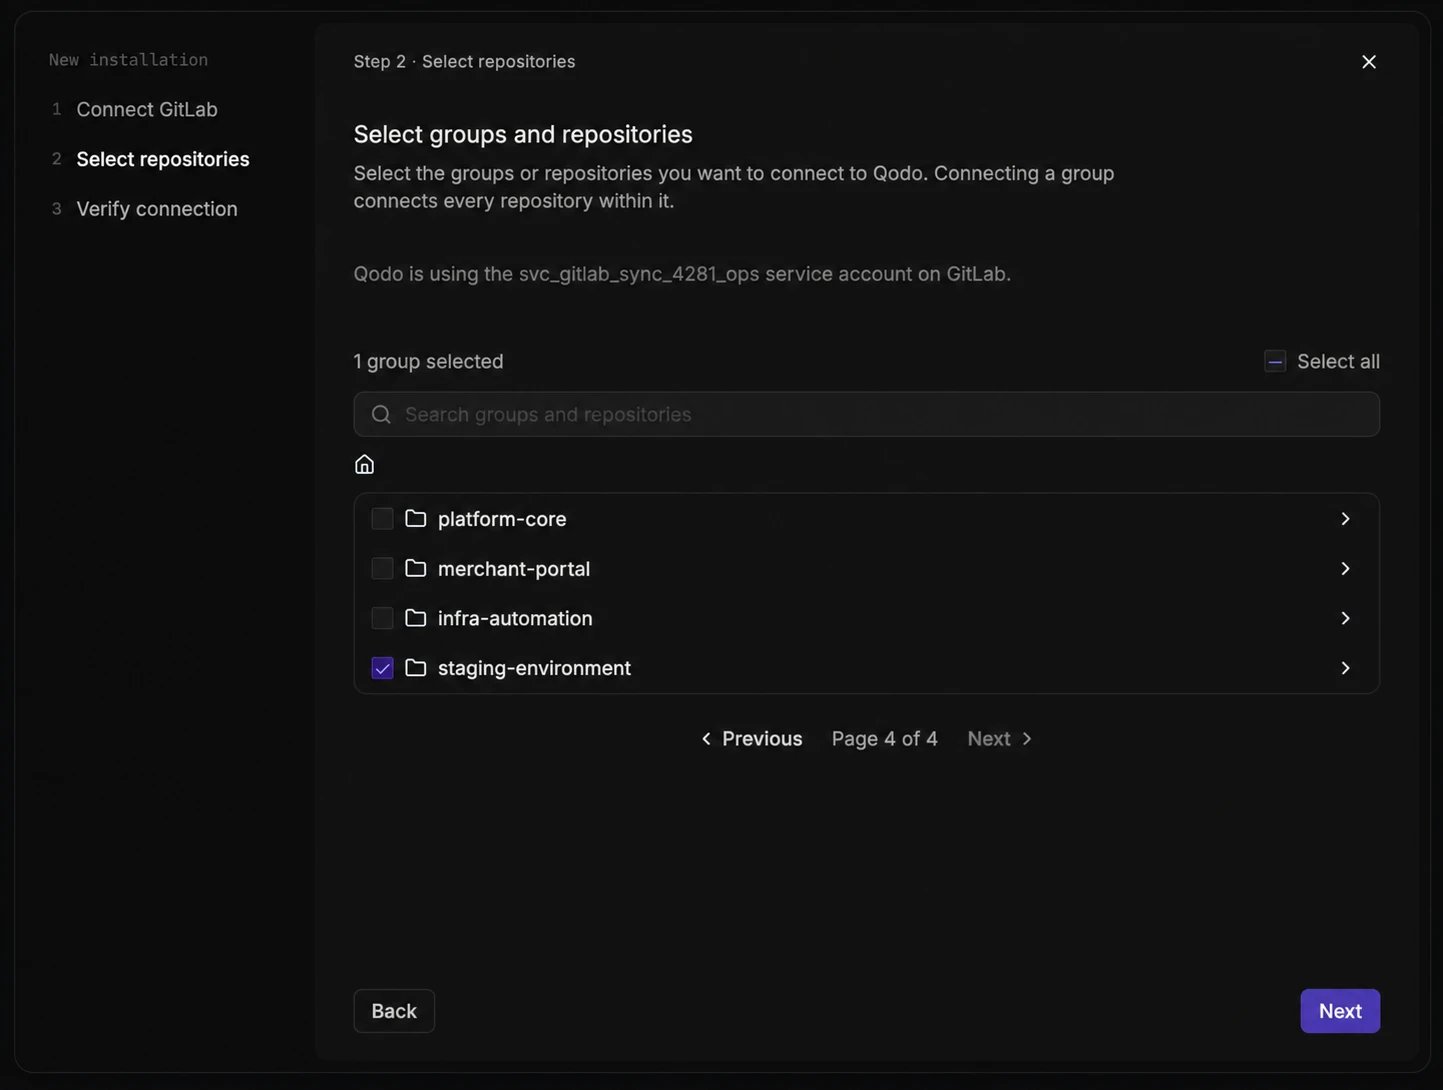This screenshot has height=1090, width=1443.
Task: Check the infra-automation group checkbox
Action: point(382,618)
